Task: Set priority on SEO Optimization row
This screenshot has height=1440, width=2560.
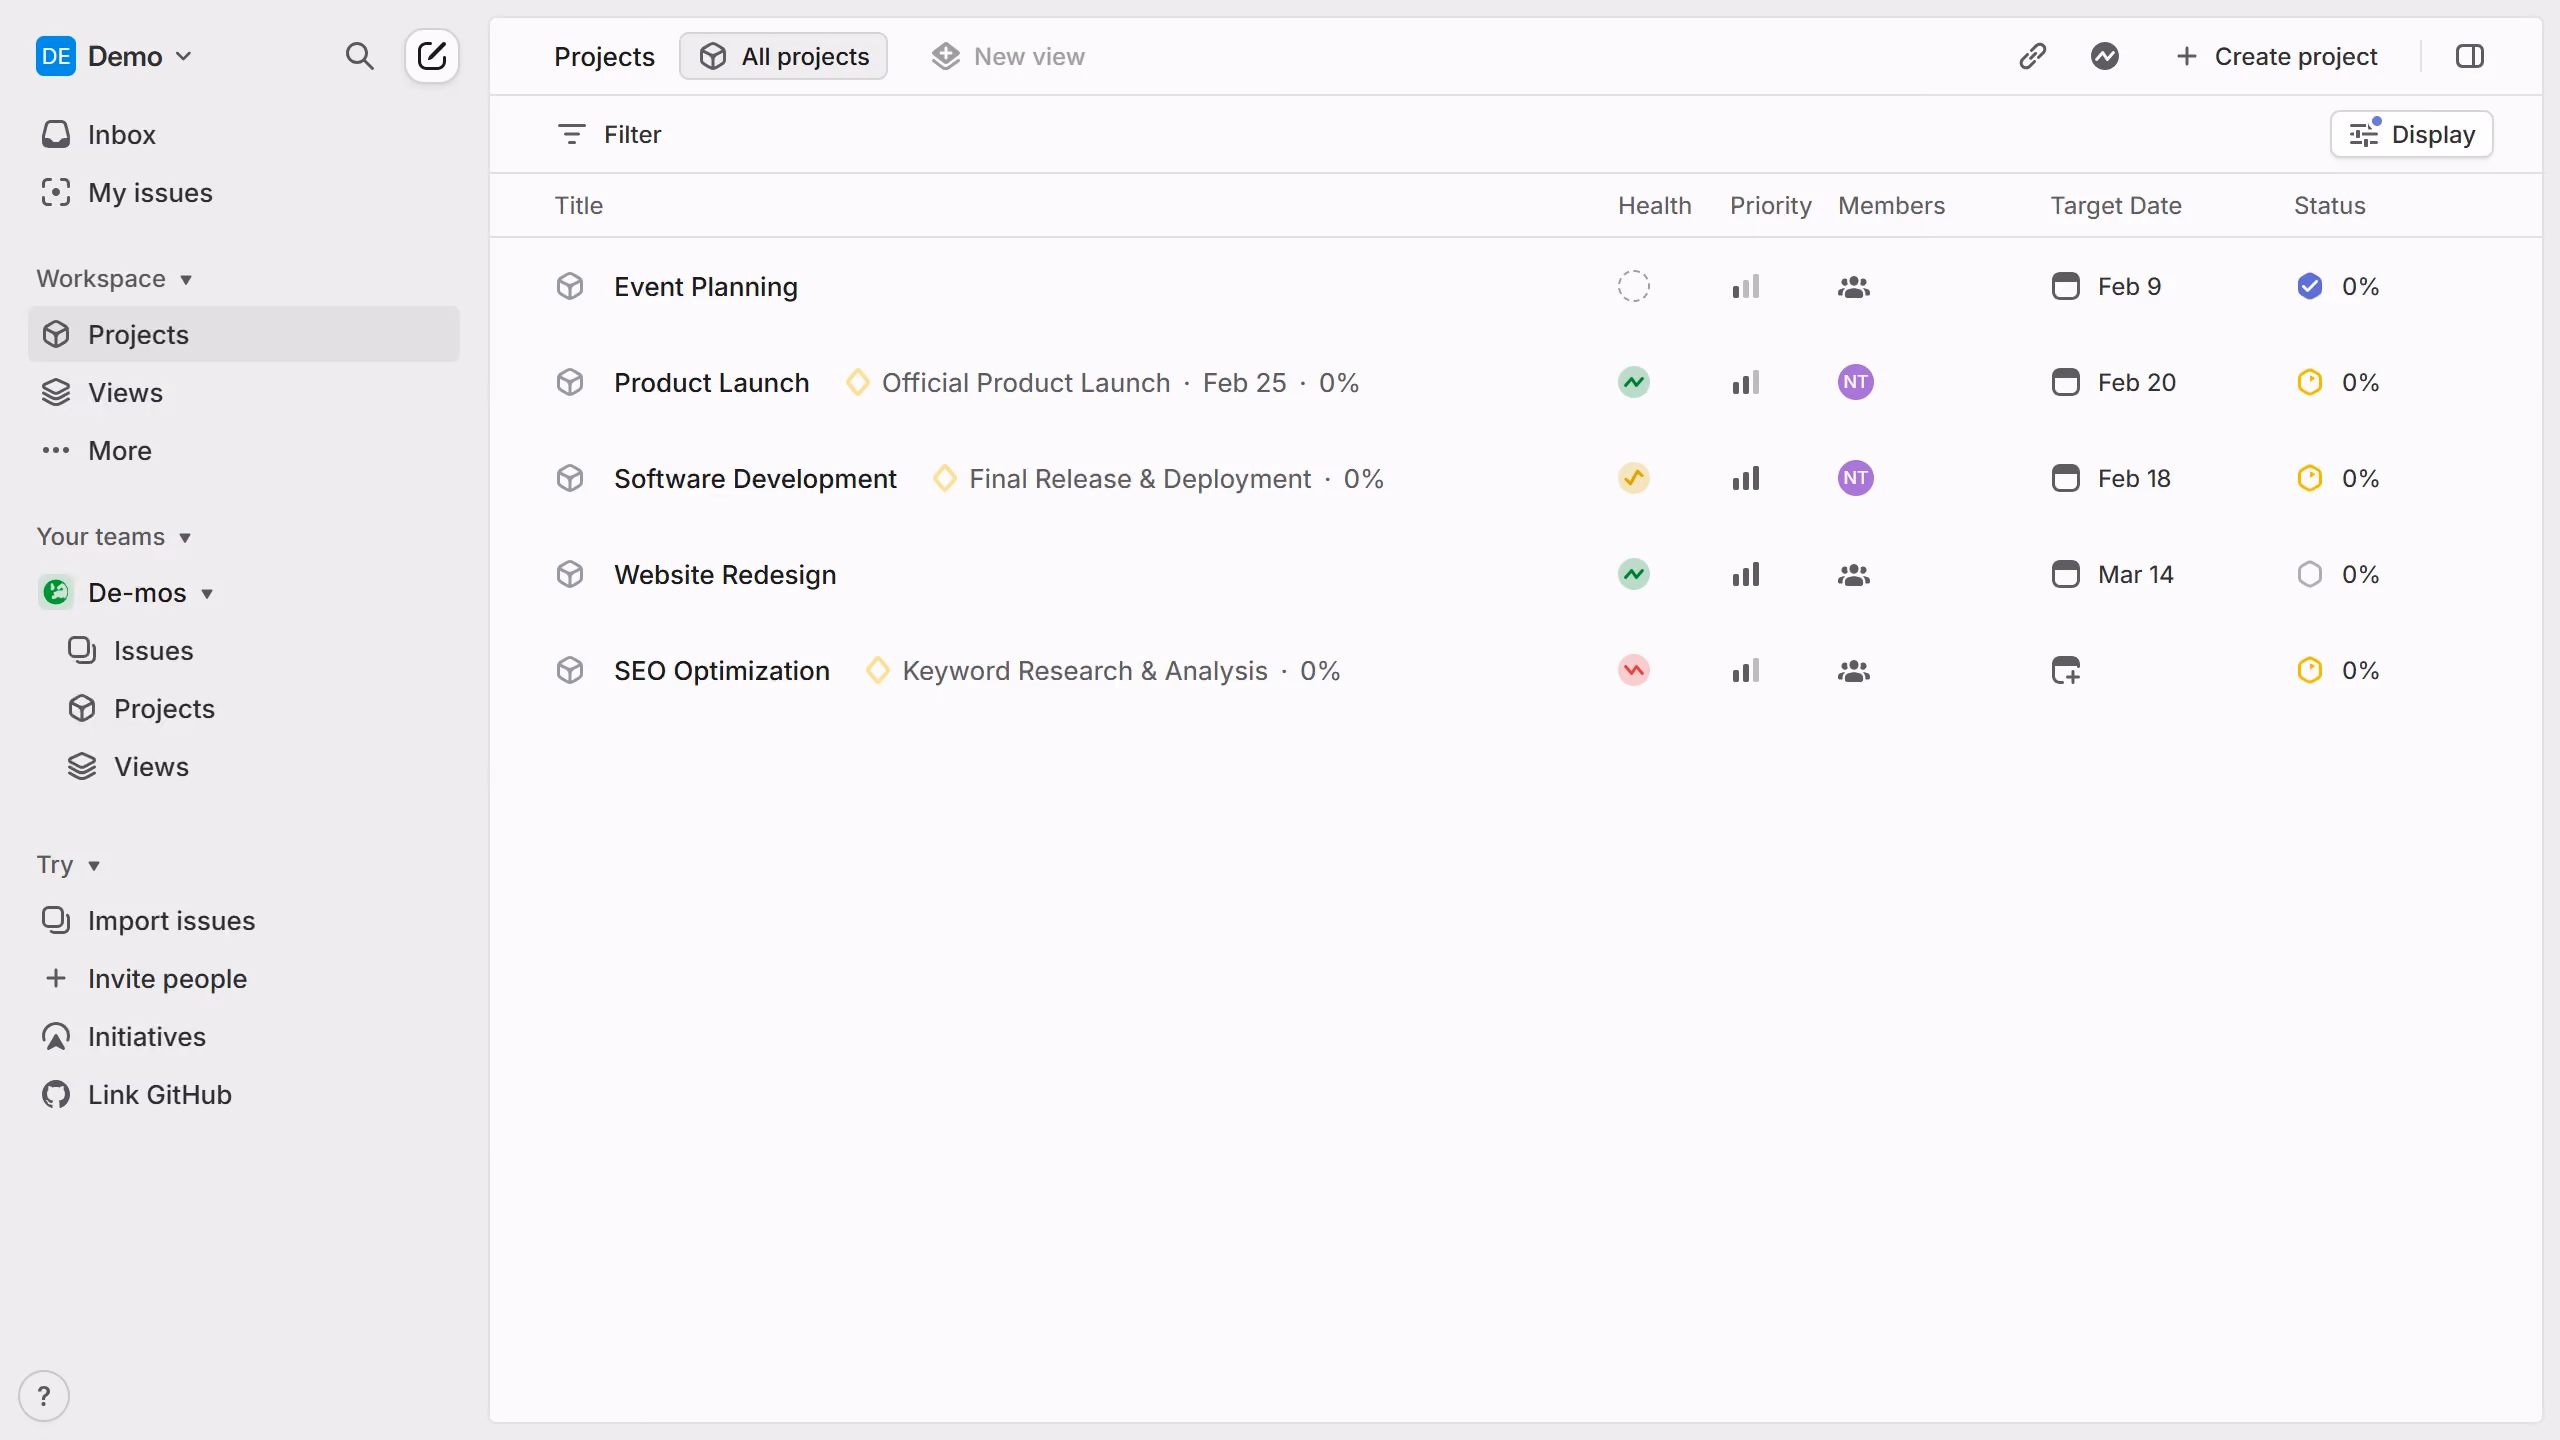Action: pos(1746,671)
